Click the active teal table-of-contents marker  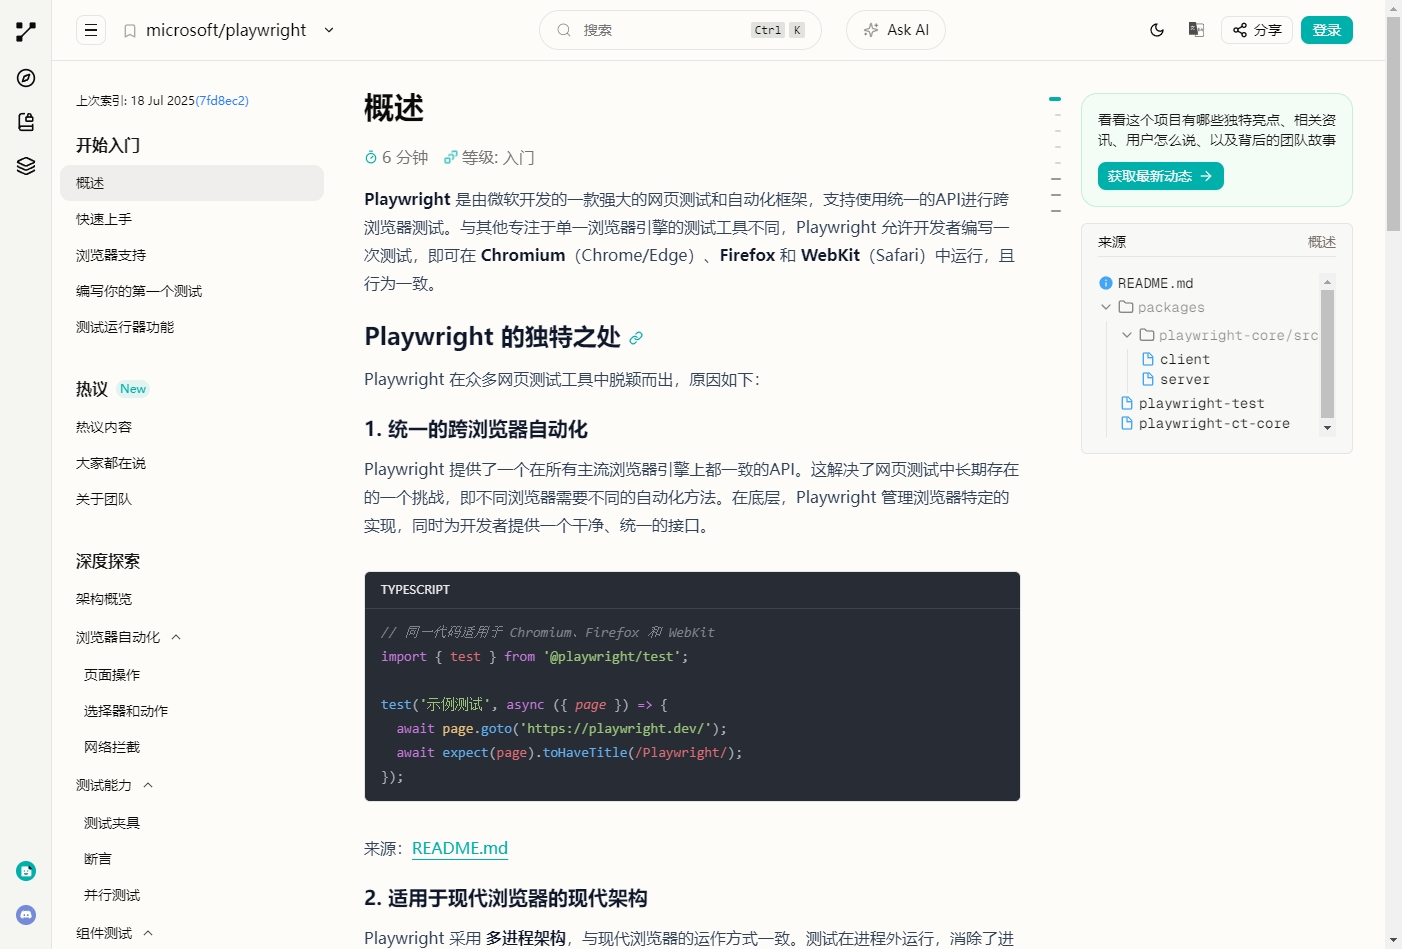(x=1054, y=99)
